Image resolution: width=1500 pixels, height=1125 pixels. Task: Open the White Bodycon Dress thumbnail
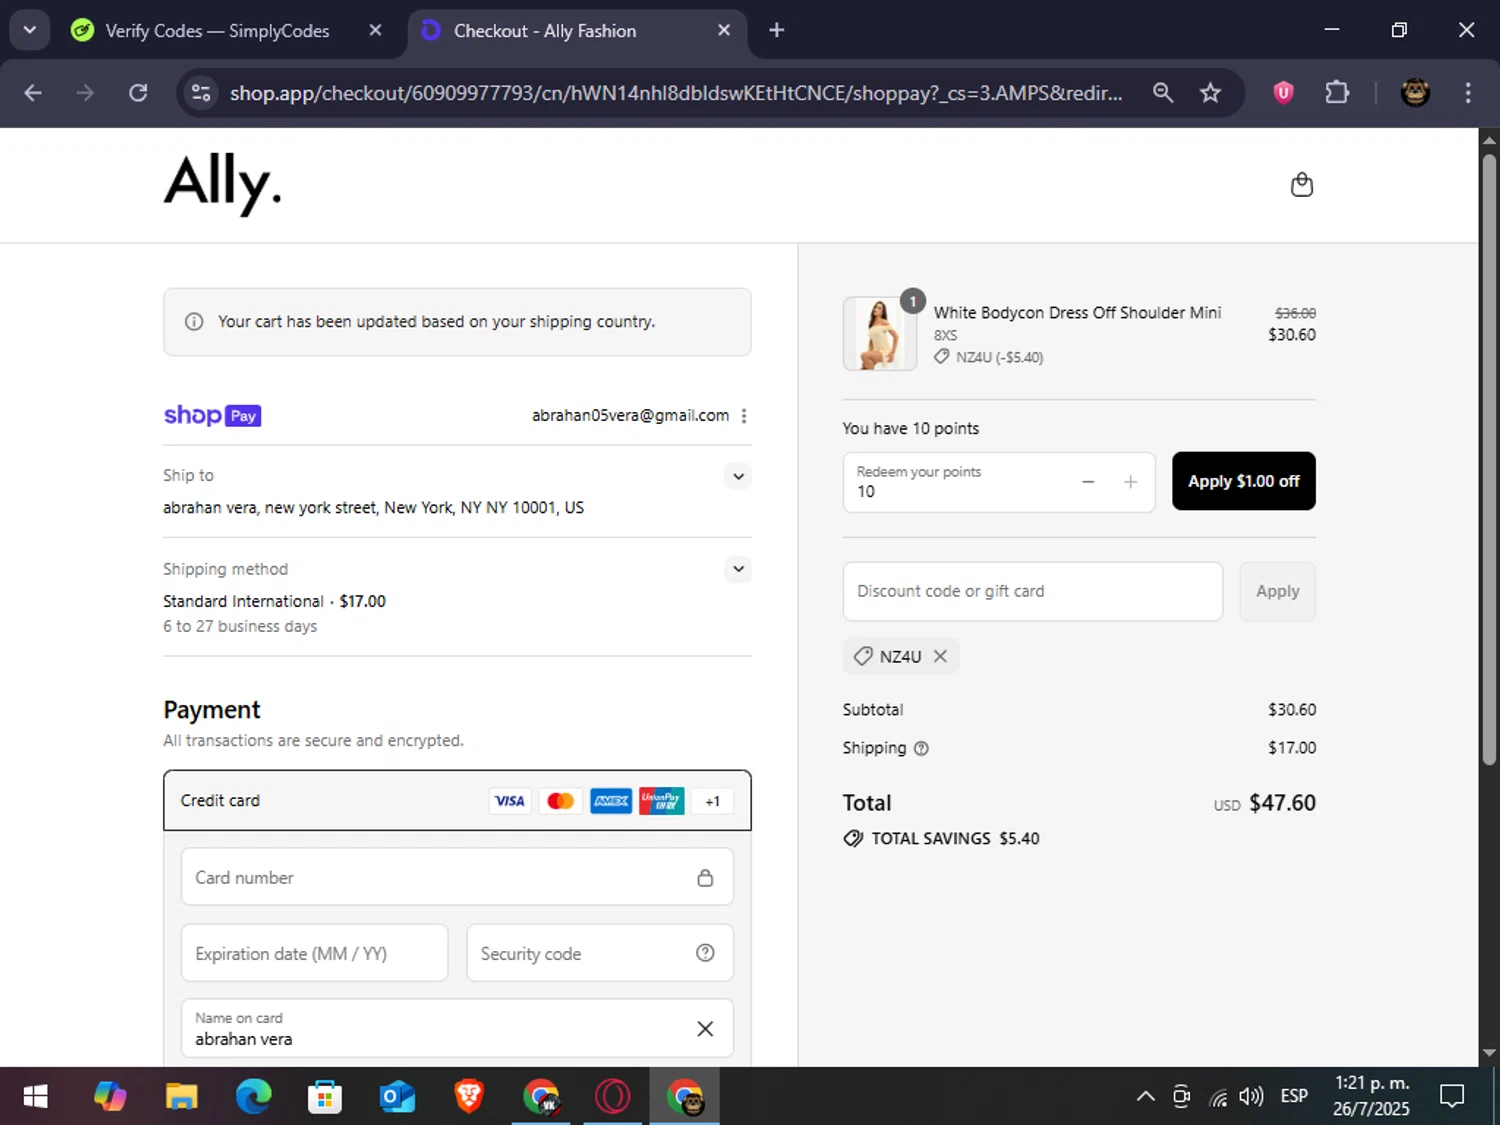[880, 334]
